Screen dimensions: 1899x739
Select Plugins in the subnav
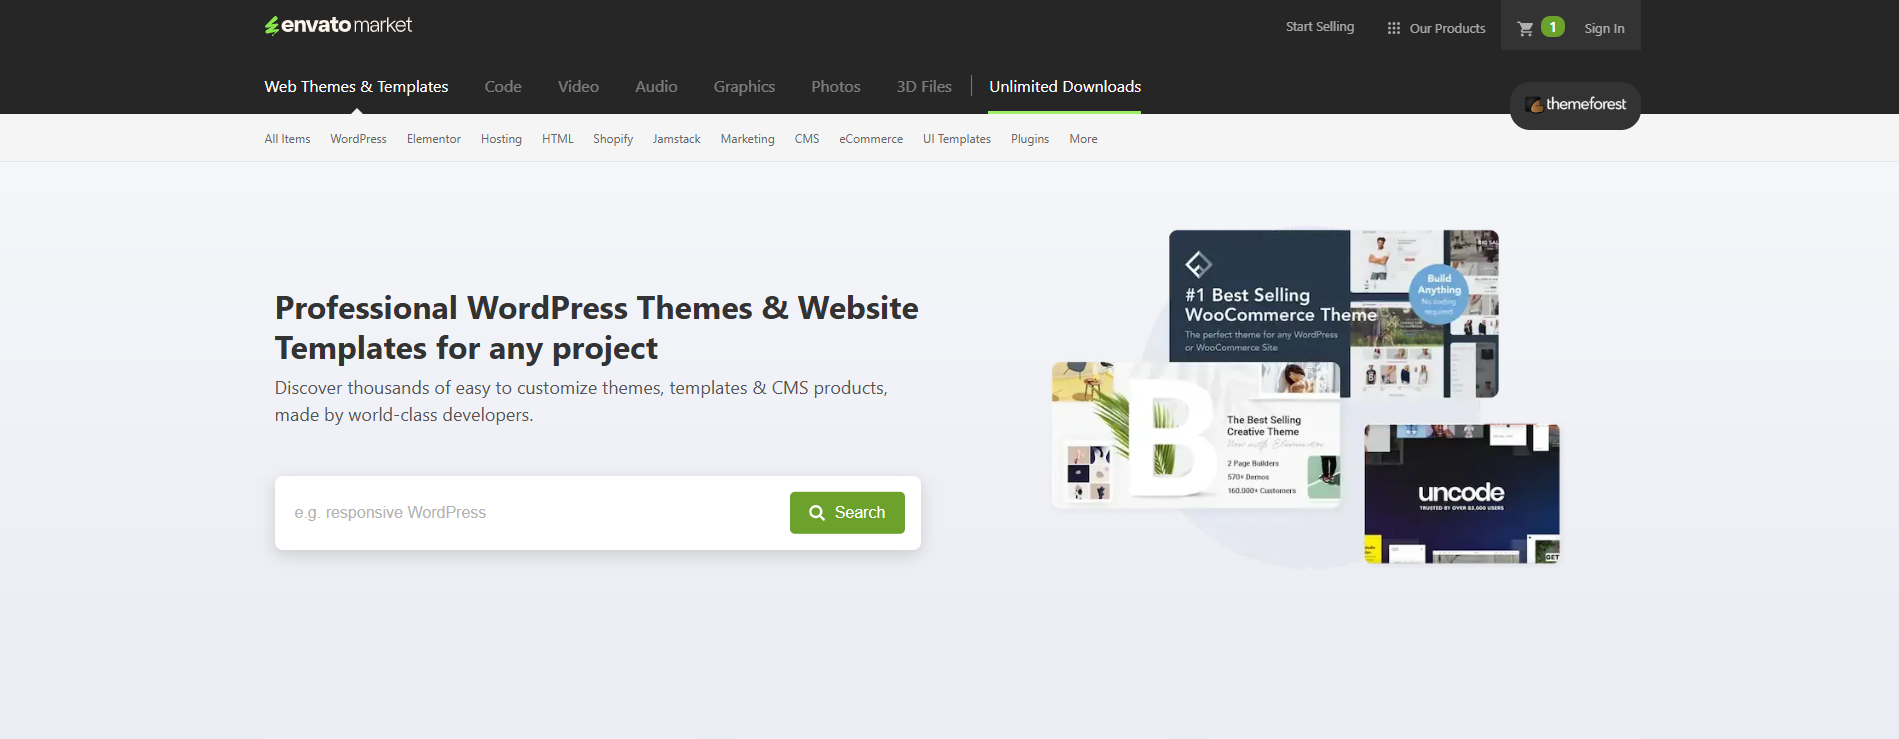pyautogui.click(x=1030, y=139)
